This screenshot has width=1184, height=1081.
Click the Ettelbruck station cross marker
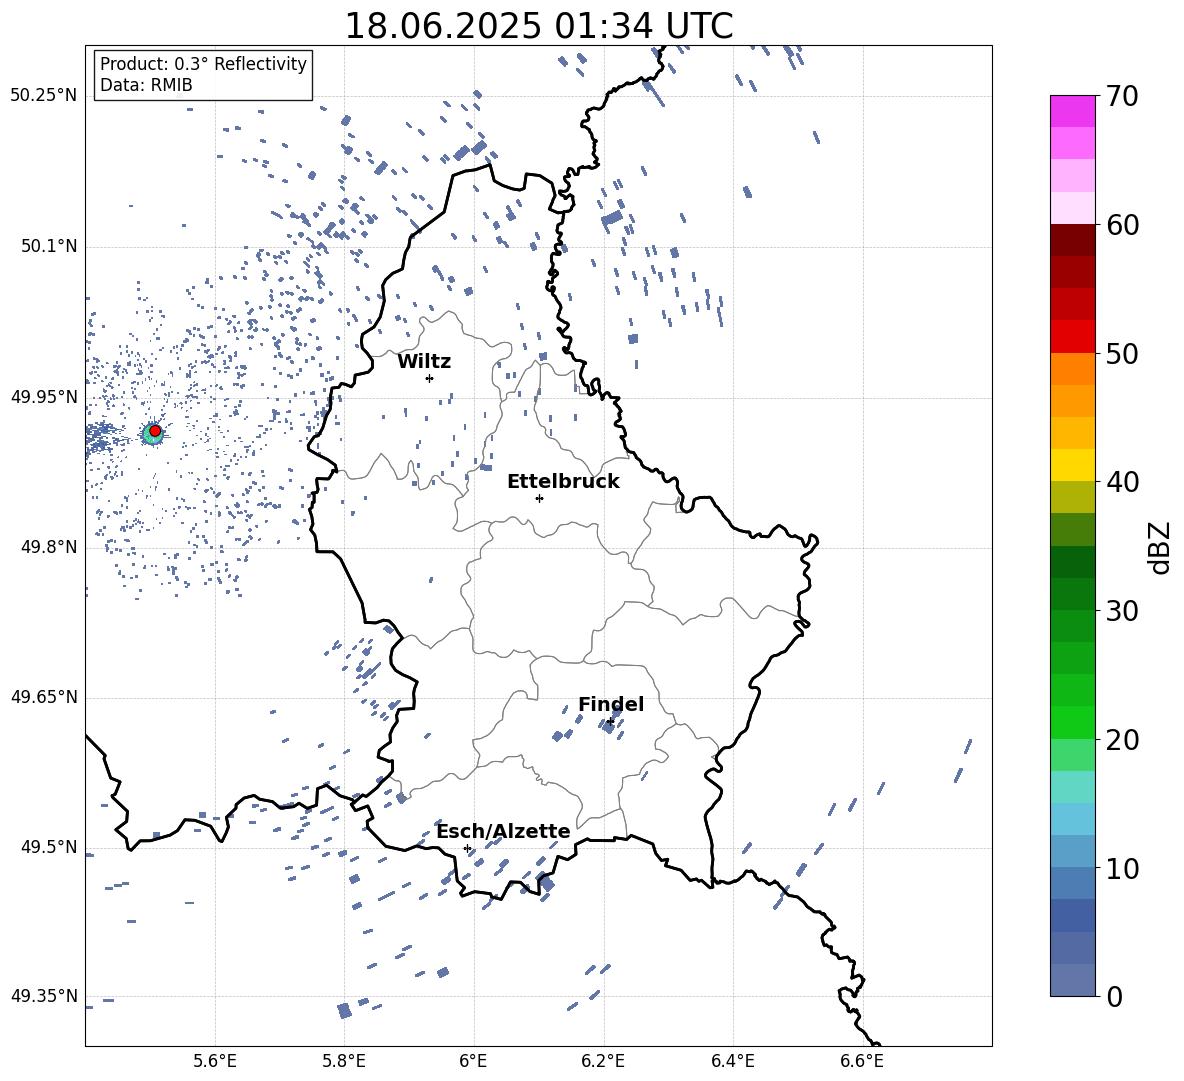[539, 498]
